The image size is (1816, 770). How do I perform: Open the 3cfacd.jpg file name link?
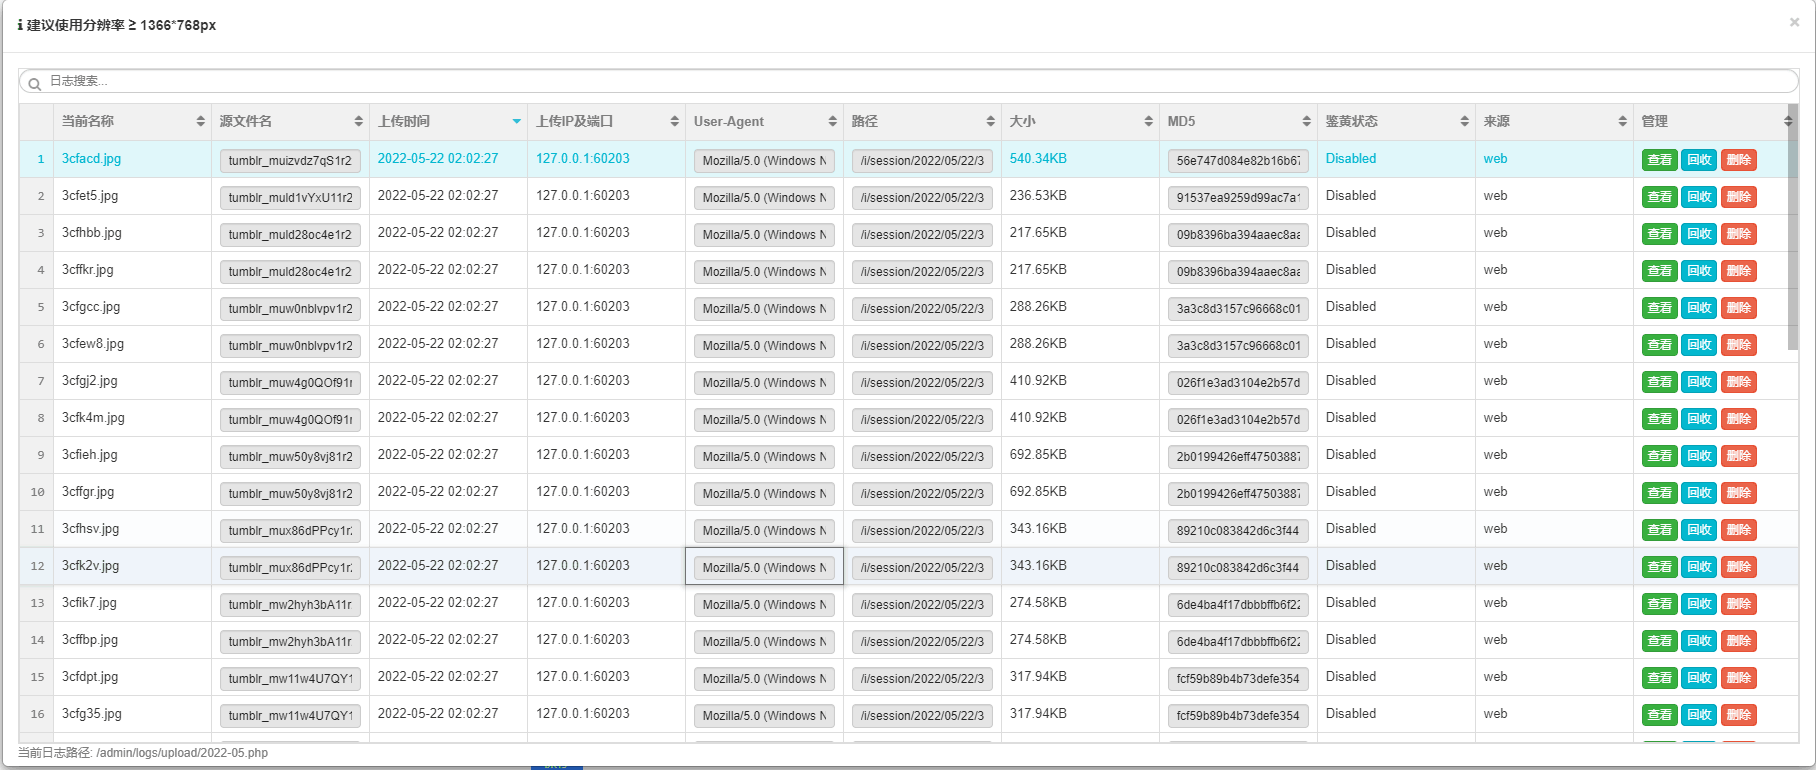pyautogui.click(x=91, y=159)
